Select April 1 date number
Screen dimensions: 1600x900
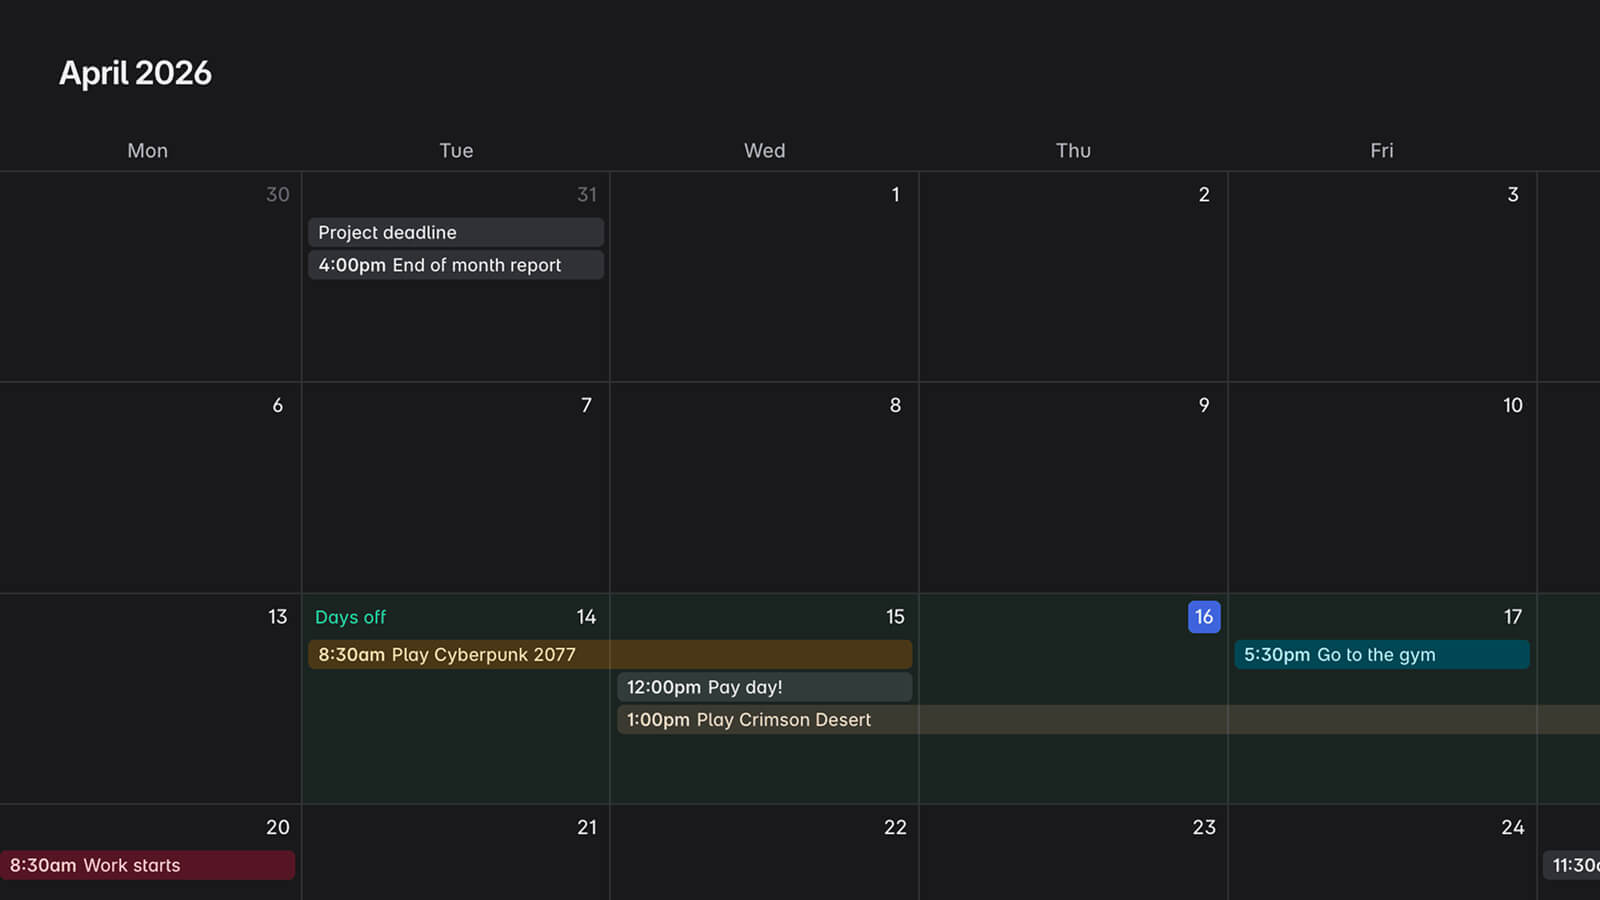896,194
